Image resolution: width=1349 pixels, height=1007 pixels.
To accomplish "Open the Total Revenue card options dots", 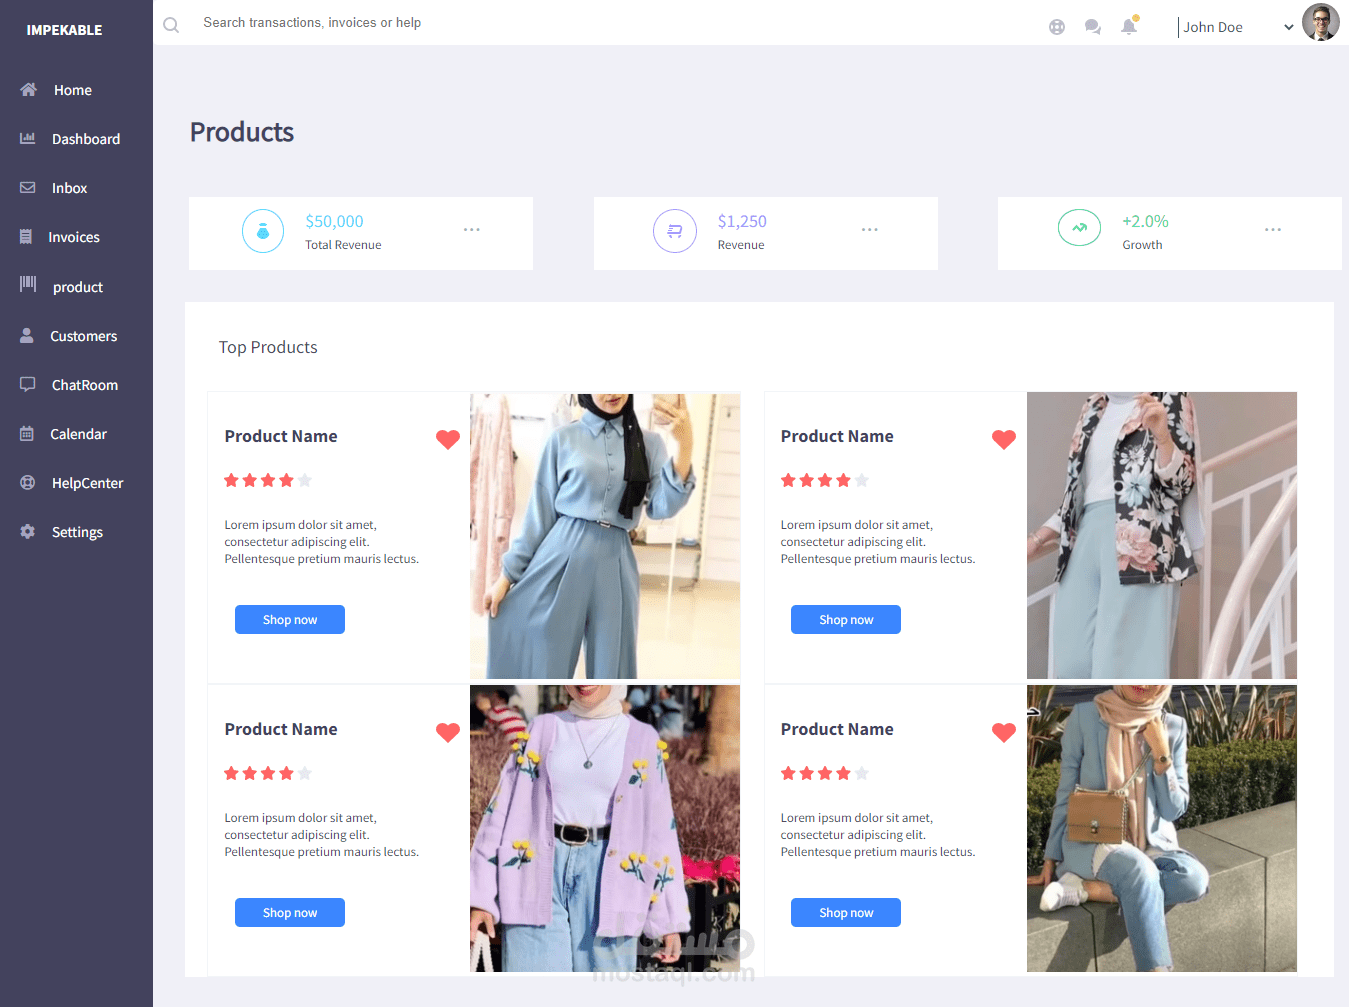I will 472,230.
